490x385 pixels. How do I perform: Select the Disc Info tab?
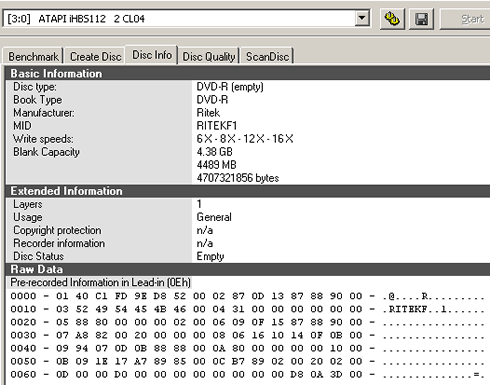click(x=152, y=55)
